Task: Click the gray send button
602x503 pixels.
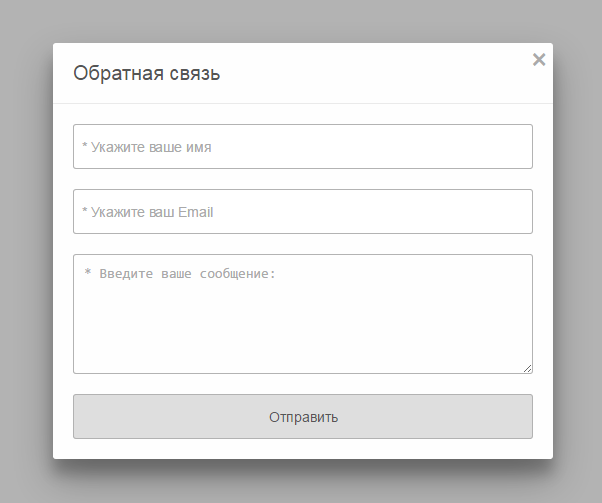Action: [302, 417]
